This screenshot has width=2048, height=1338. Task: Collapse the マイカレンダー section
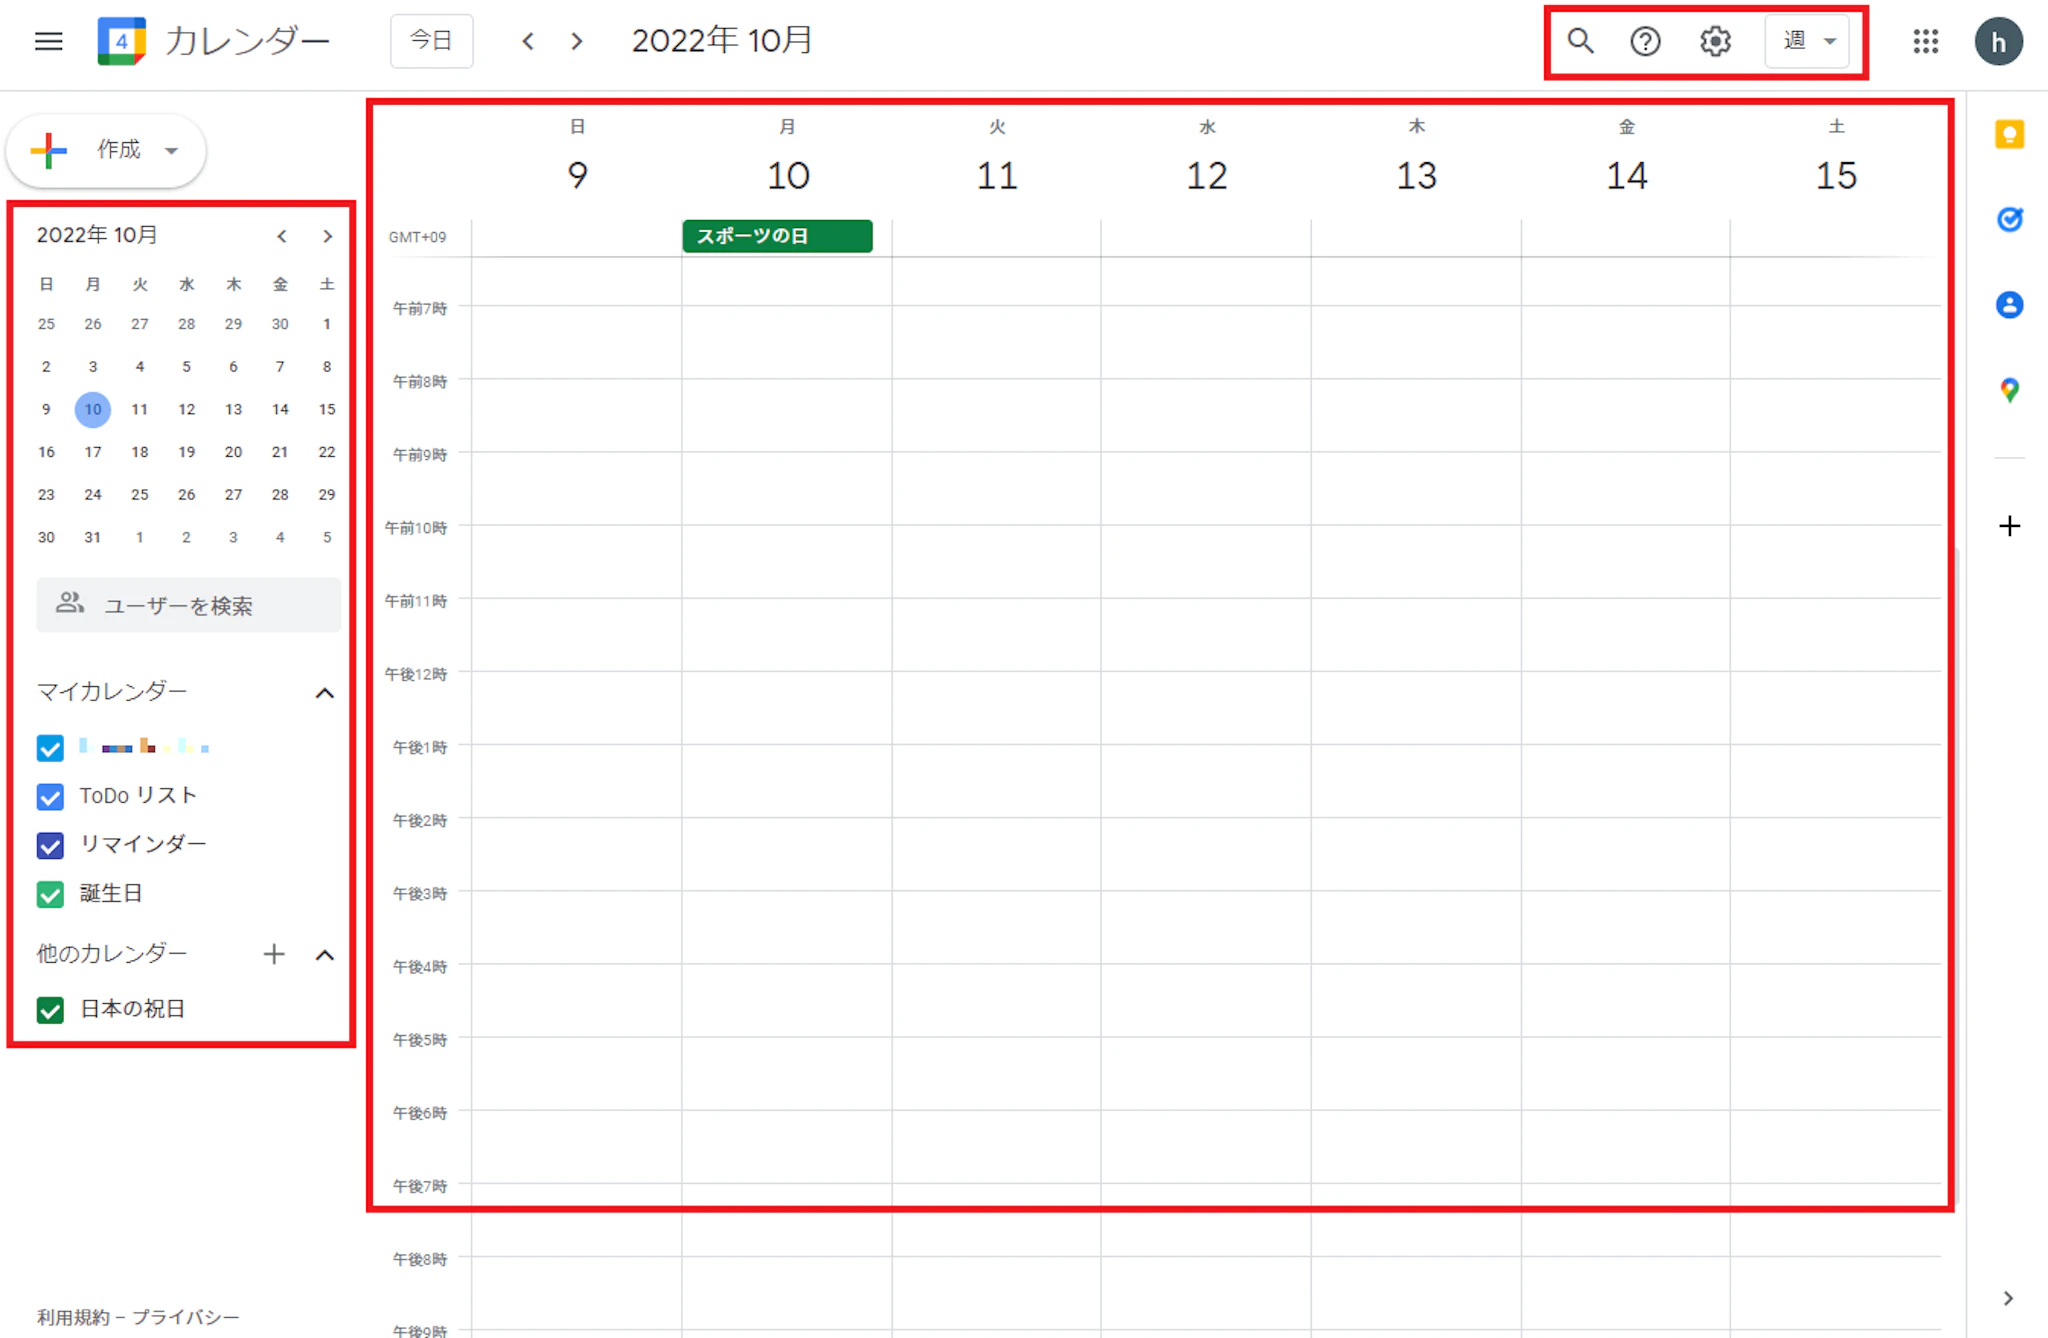point(324,693)
